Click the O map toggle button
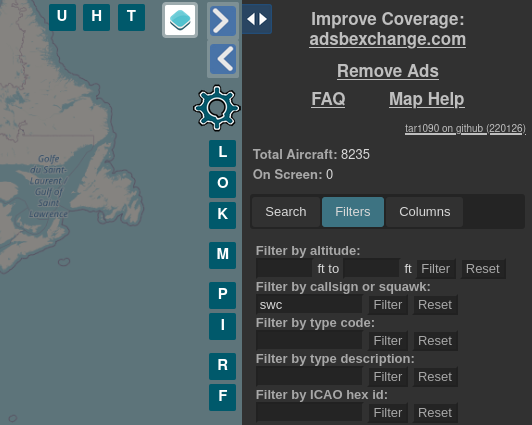The height and width of the screenshot is (425, 532). click(x=223, y=184)
